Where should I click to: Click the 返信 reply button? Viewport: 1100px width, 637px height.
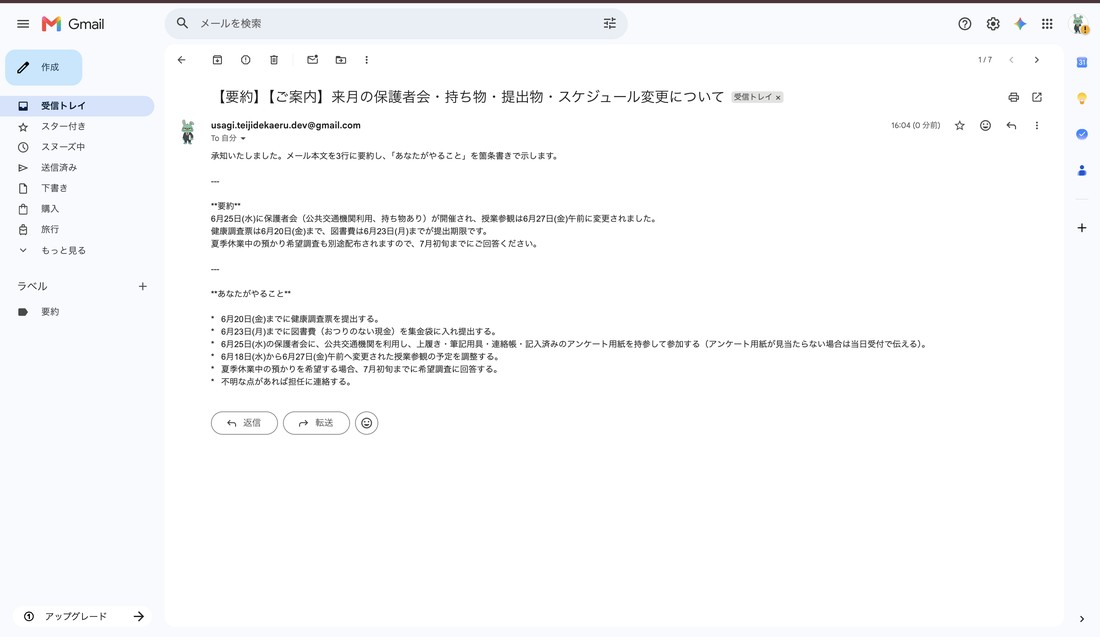(244, 423)
